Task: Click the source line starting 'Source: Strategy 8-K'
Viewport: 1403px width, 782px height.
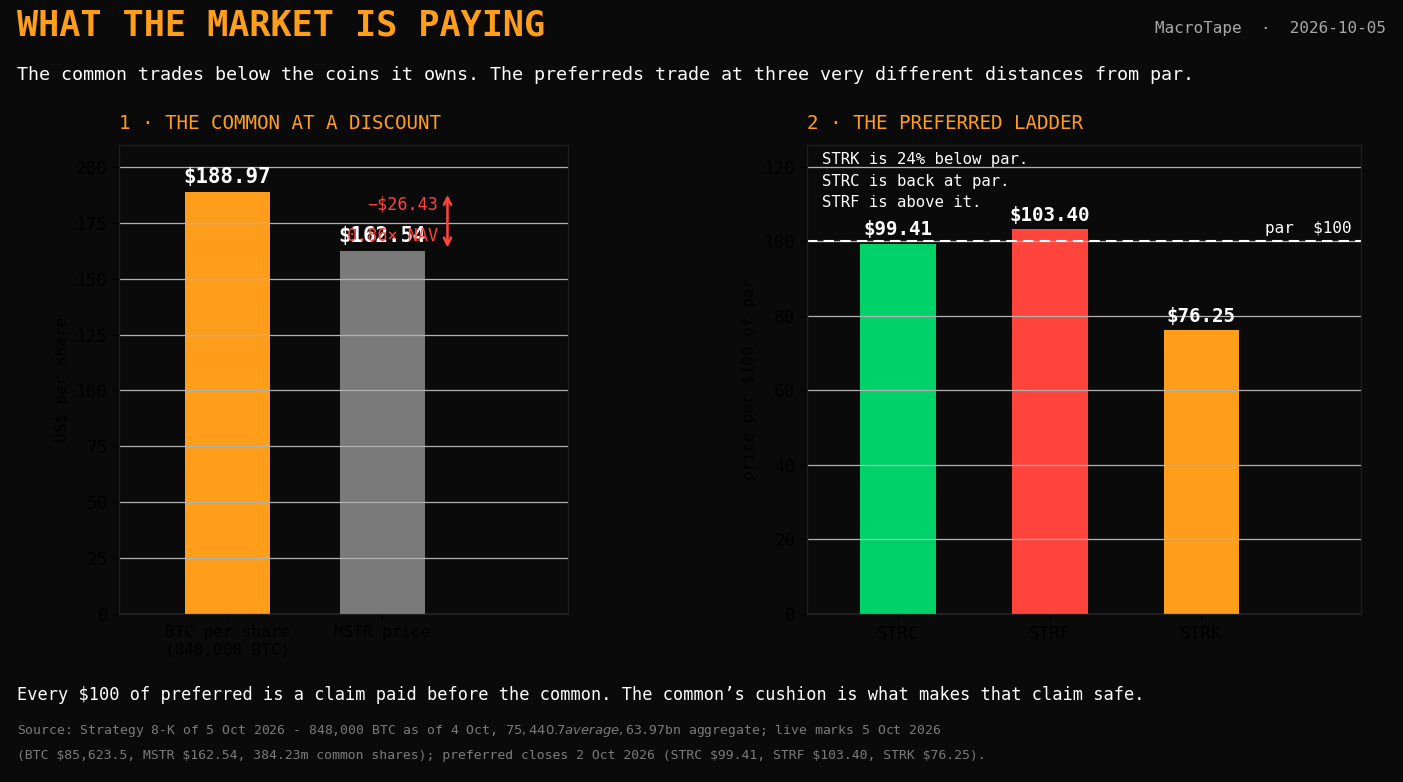Action: (x=479, y=731)
